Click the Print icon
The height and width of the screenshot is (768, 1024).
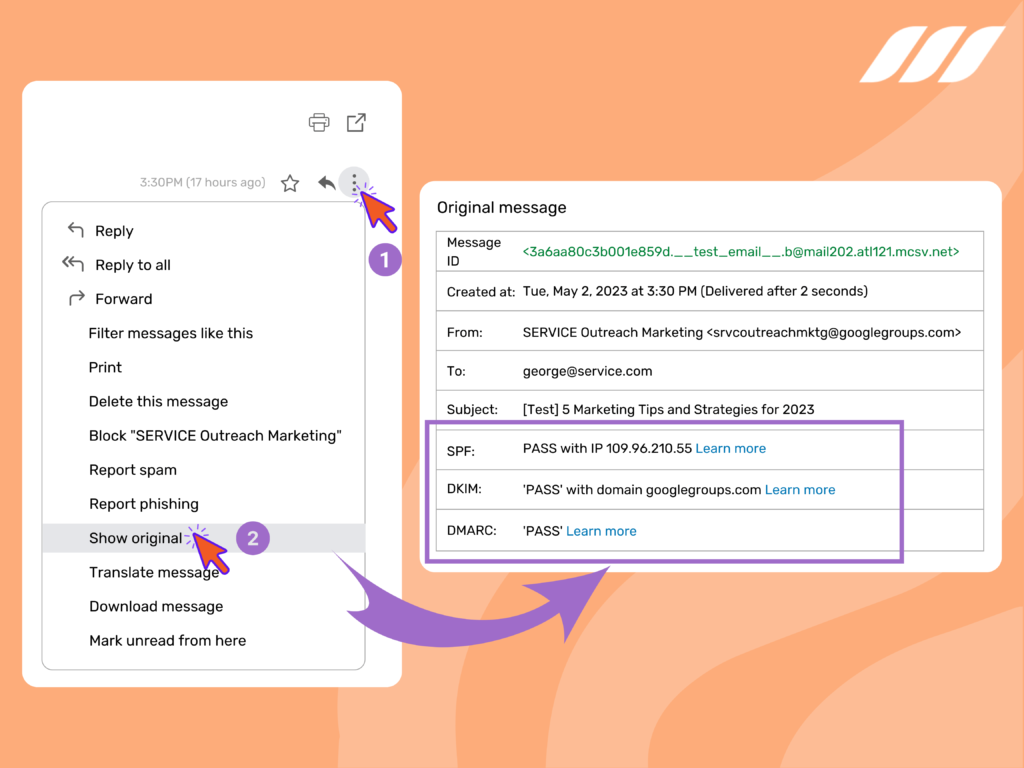point(318,122)
